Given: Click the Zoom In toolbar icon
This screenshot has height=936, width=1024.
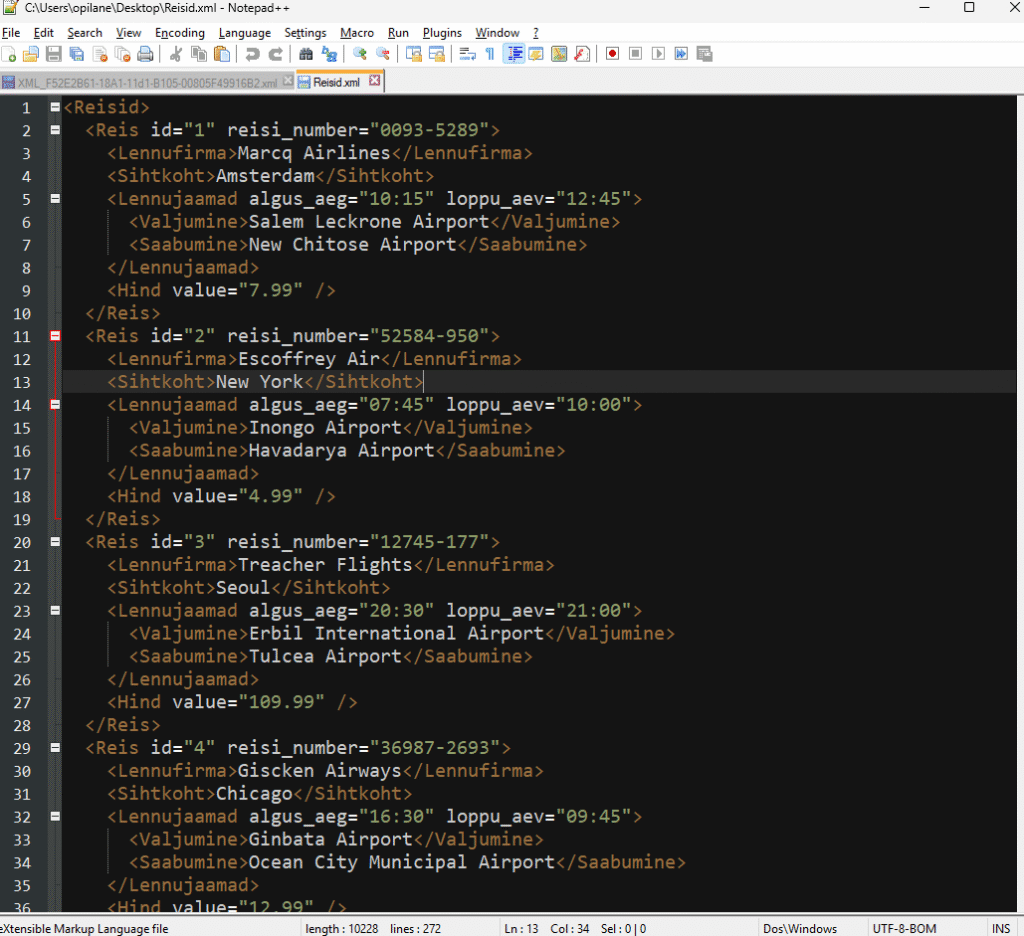Looking at the screenshot, I should pyautogui.click(x=360, y=54).
